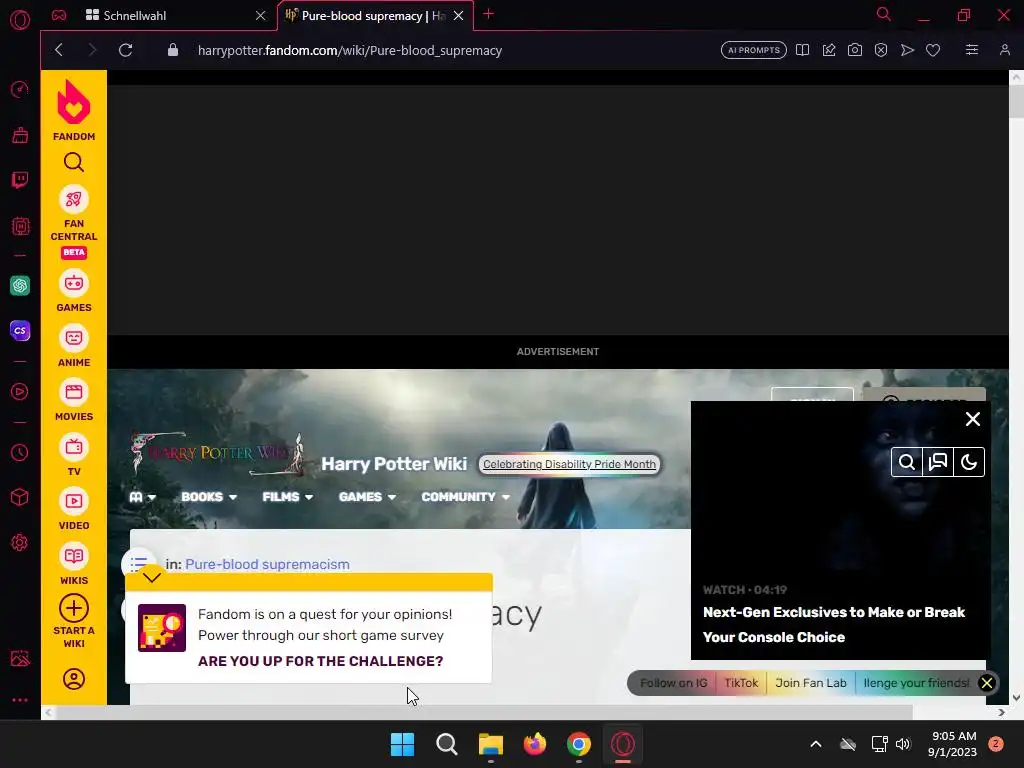Viewport: 1024px width, 768px height.
Task: Open File Explorer from taskbar
Action: [x=490, y=744]
